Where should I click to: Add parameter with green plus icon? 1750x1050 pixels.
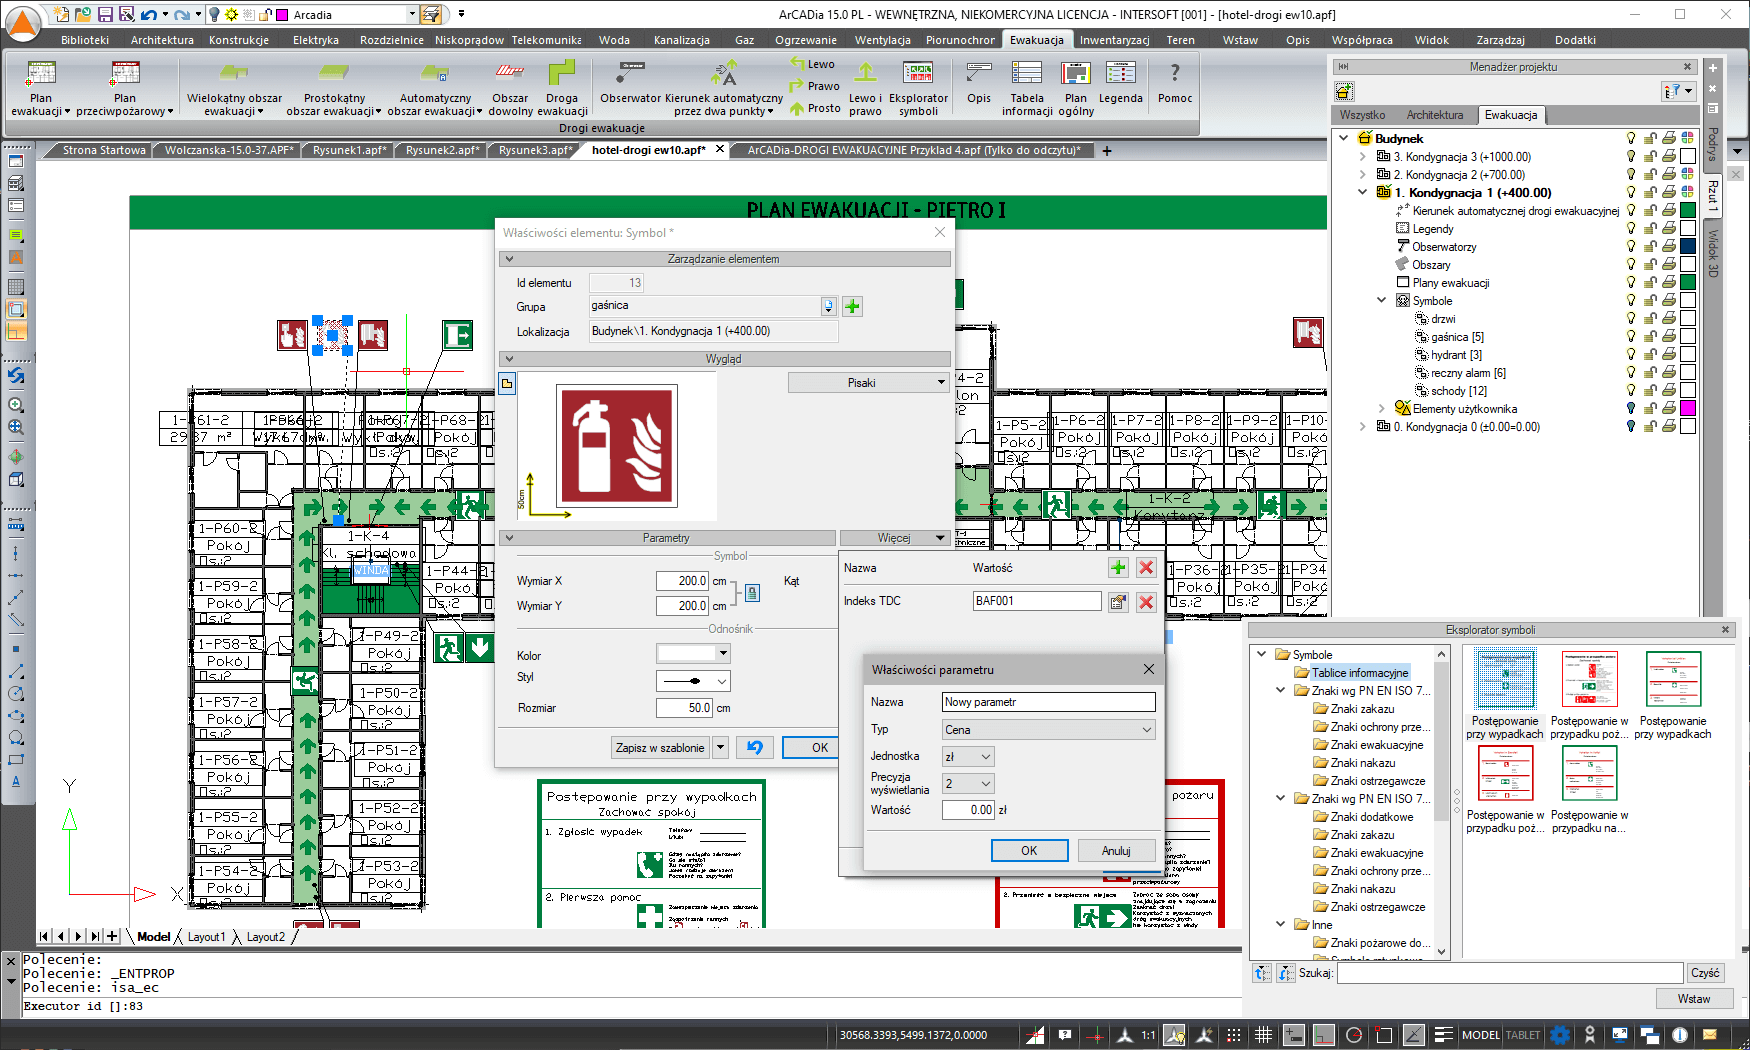(x=1118, y=568)
